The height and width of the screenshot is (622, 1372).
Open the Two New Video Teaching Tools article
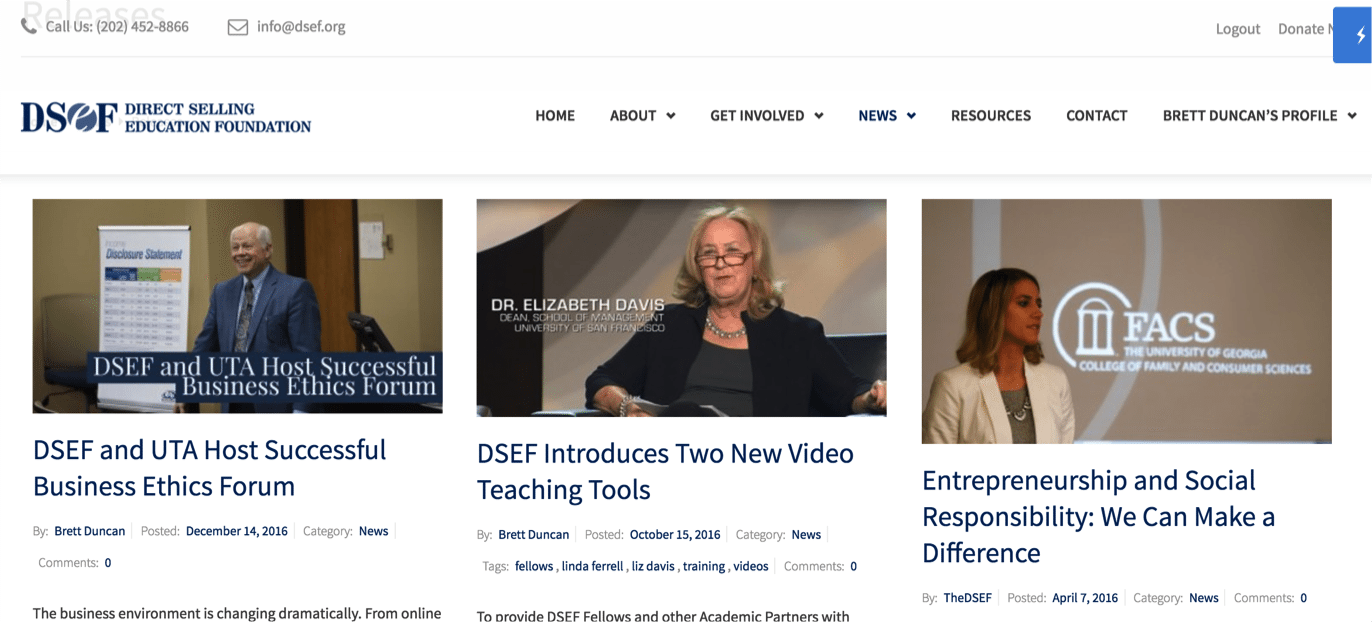coord(665,472)
